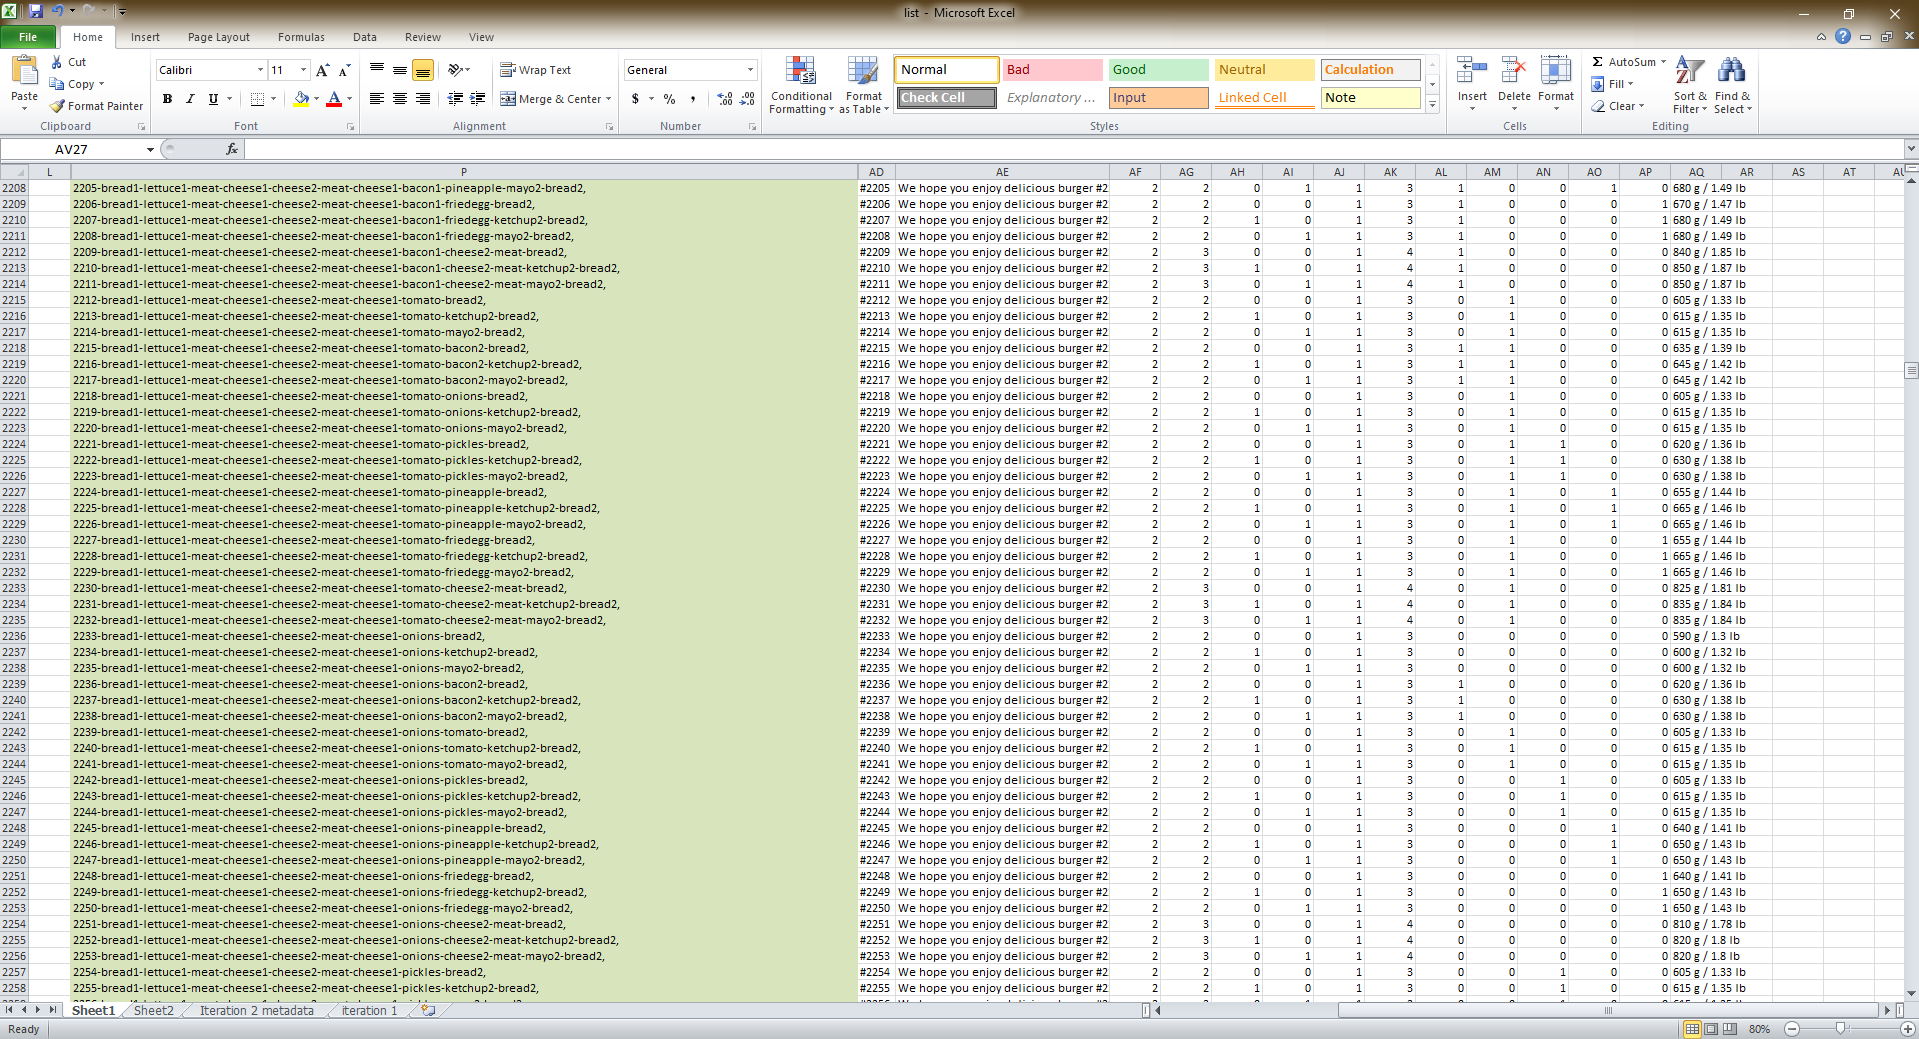Open the Name Box dropdown arrow
Image resolution: width=1919 pixels, height=1039 pixels.
(150, 149)
